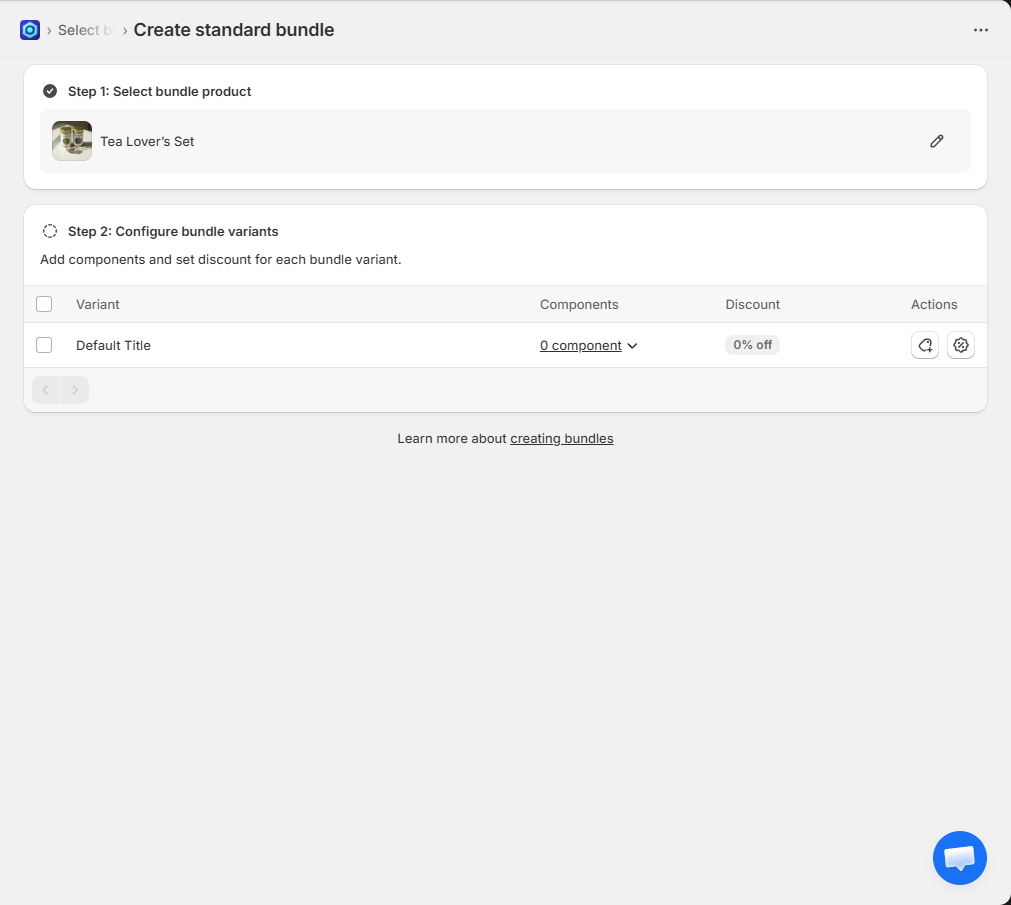The width and height of the screenshot is (1011, 905).
Task: Open the three-dot more options menu
Action: [x=980, y=30]
